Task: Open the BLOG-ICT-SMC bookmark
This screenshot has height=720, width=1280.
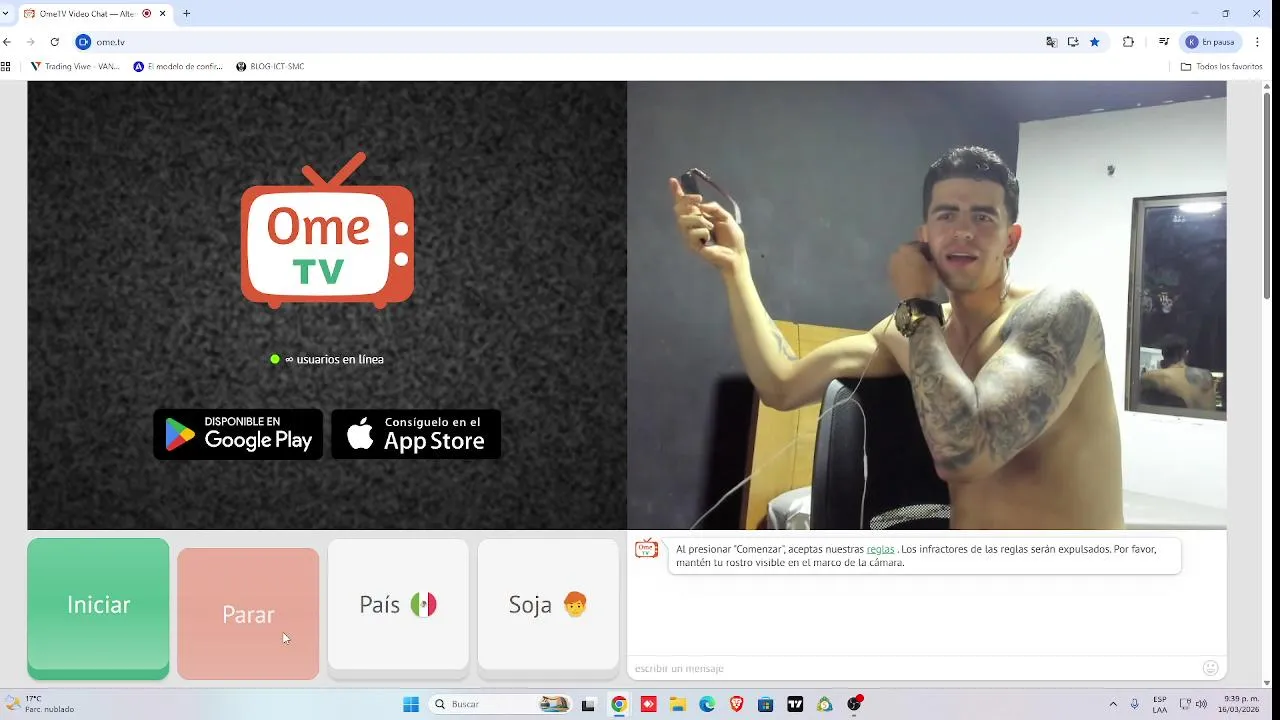Action: pos(270,67)
